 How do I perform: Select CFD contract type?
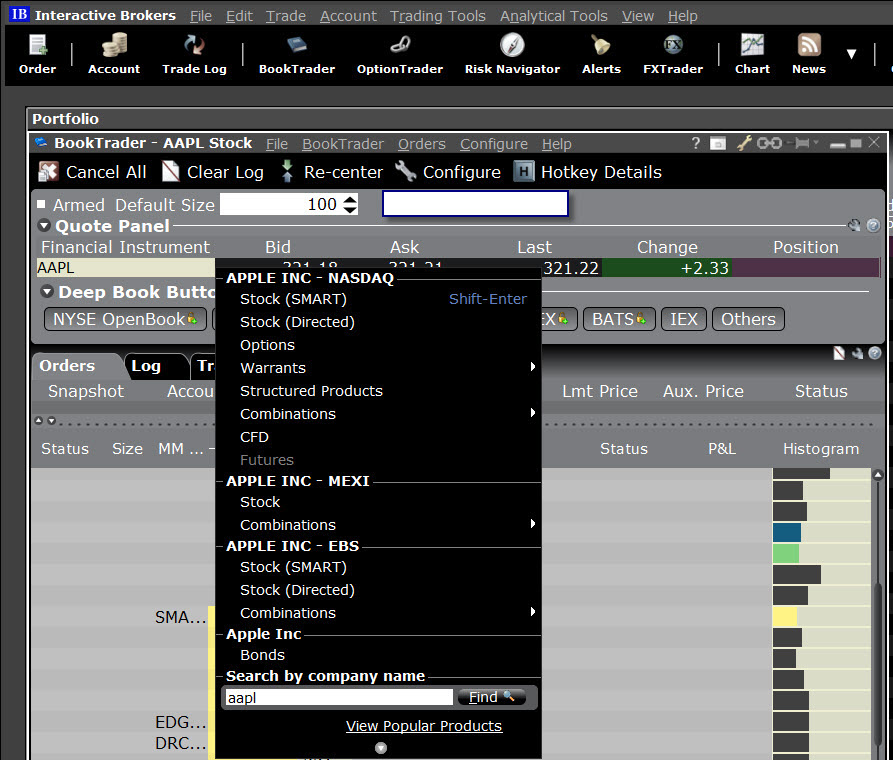378,437
